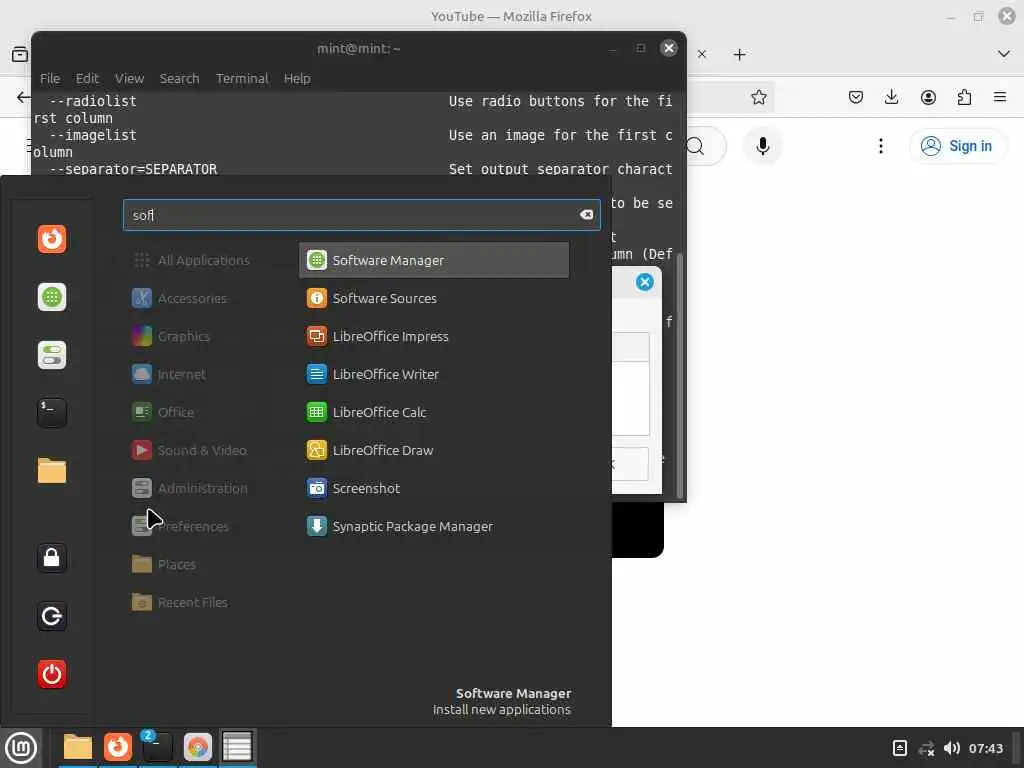1024x768 pixels.
Task: Launch LibreOffice Impress from results
Action: (x=434, y=336)
